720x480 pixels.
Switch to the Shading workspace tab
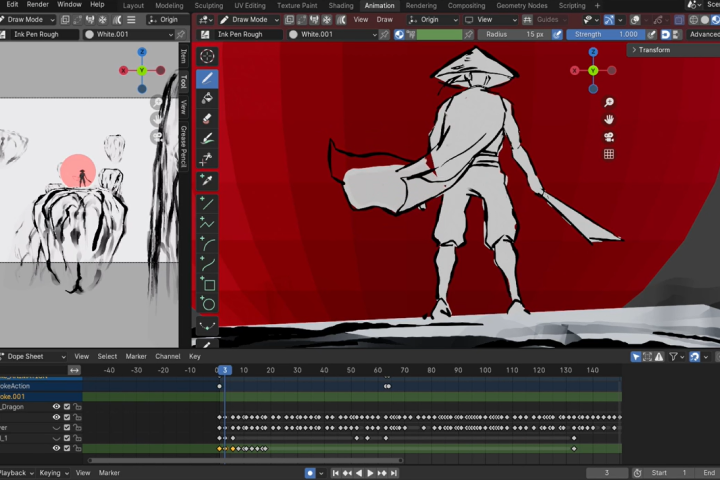pos(341,6)
